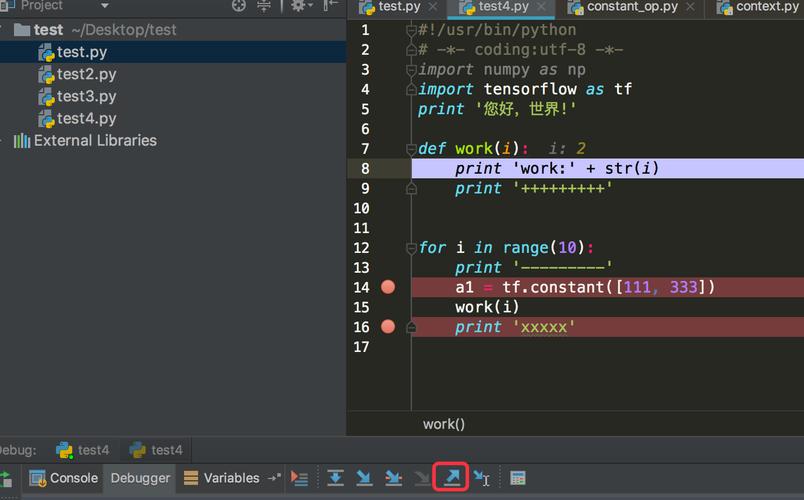Image resolution: width=804 pixels, height=500 pixels.
Task: Click the work() breadcrumb below the editor
Action: [444, 424]
